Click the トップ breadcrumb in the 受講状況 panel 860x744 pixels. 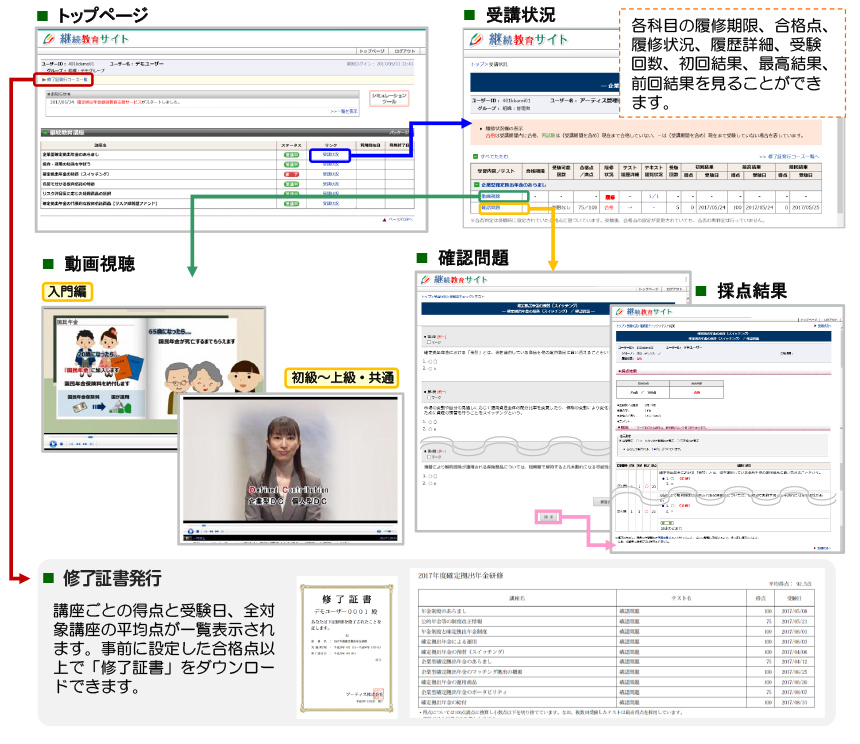476,65
